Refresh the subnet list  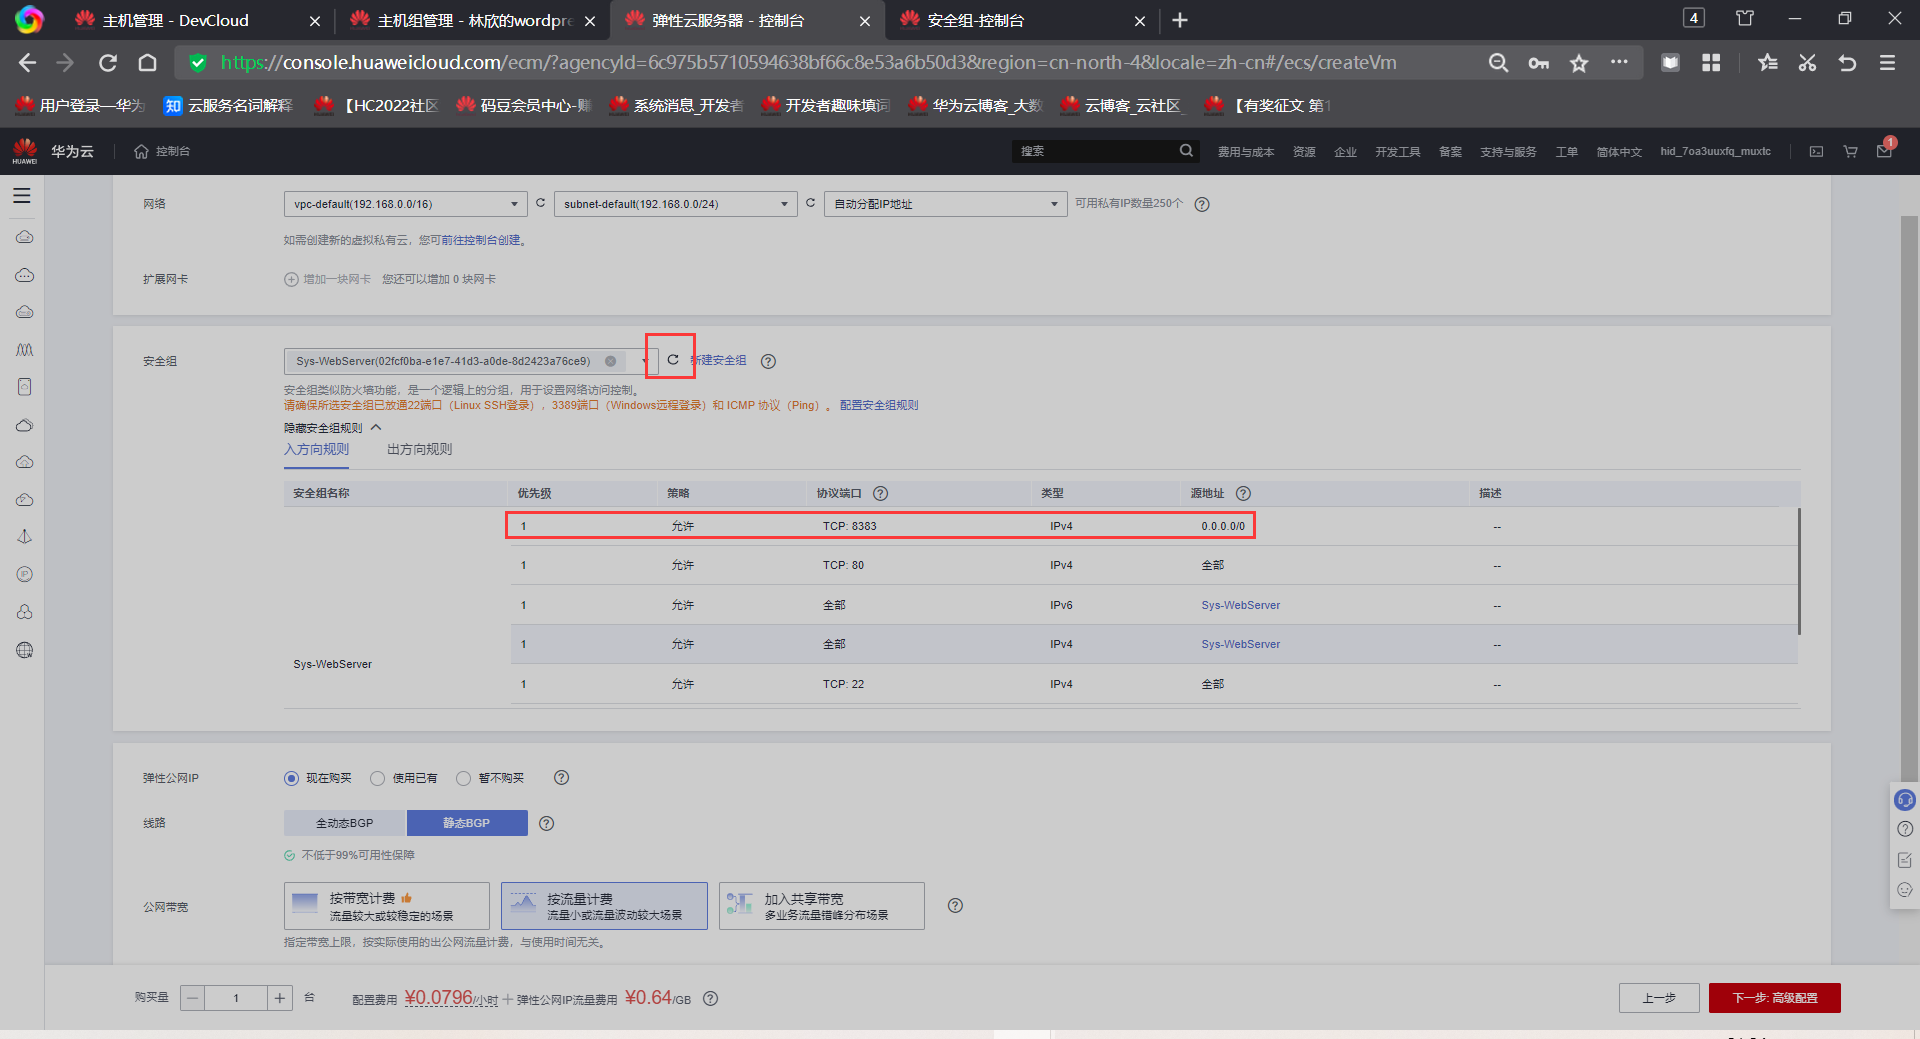point(810,203)
